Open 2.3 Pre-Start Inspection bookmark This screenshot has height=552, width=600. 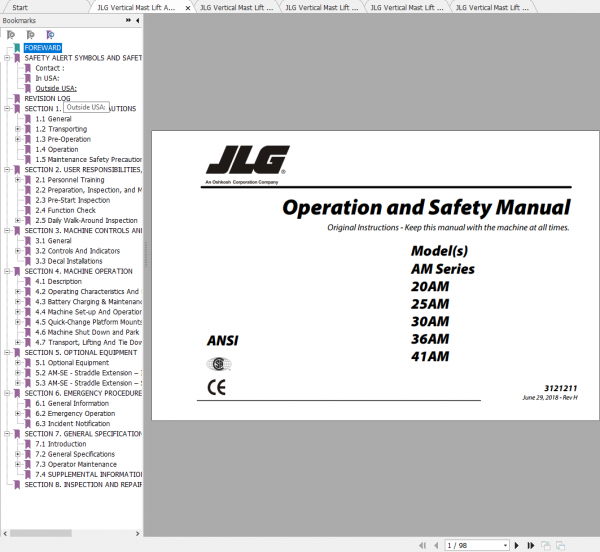coord(73,200)
